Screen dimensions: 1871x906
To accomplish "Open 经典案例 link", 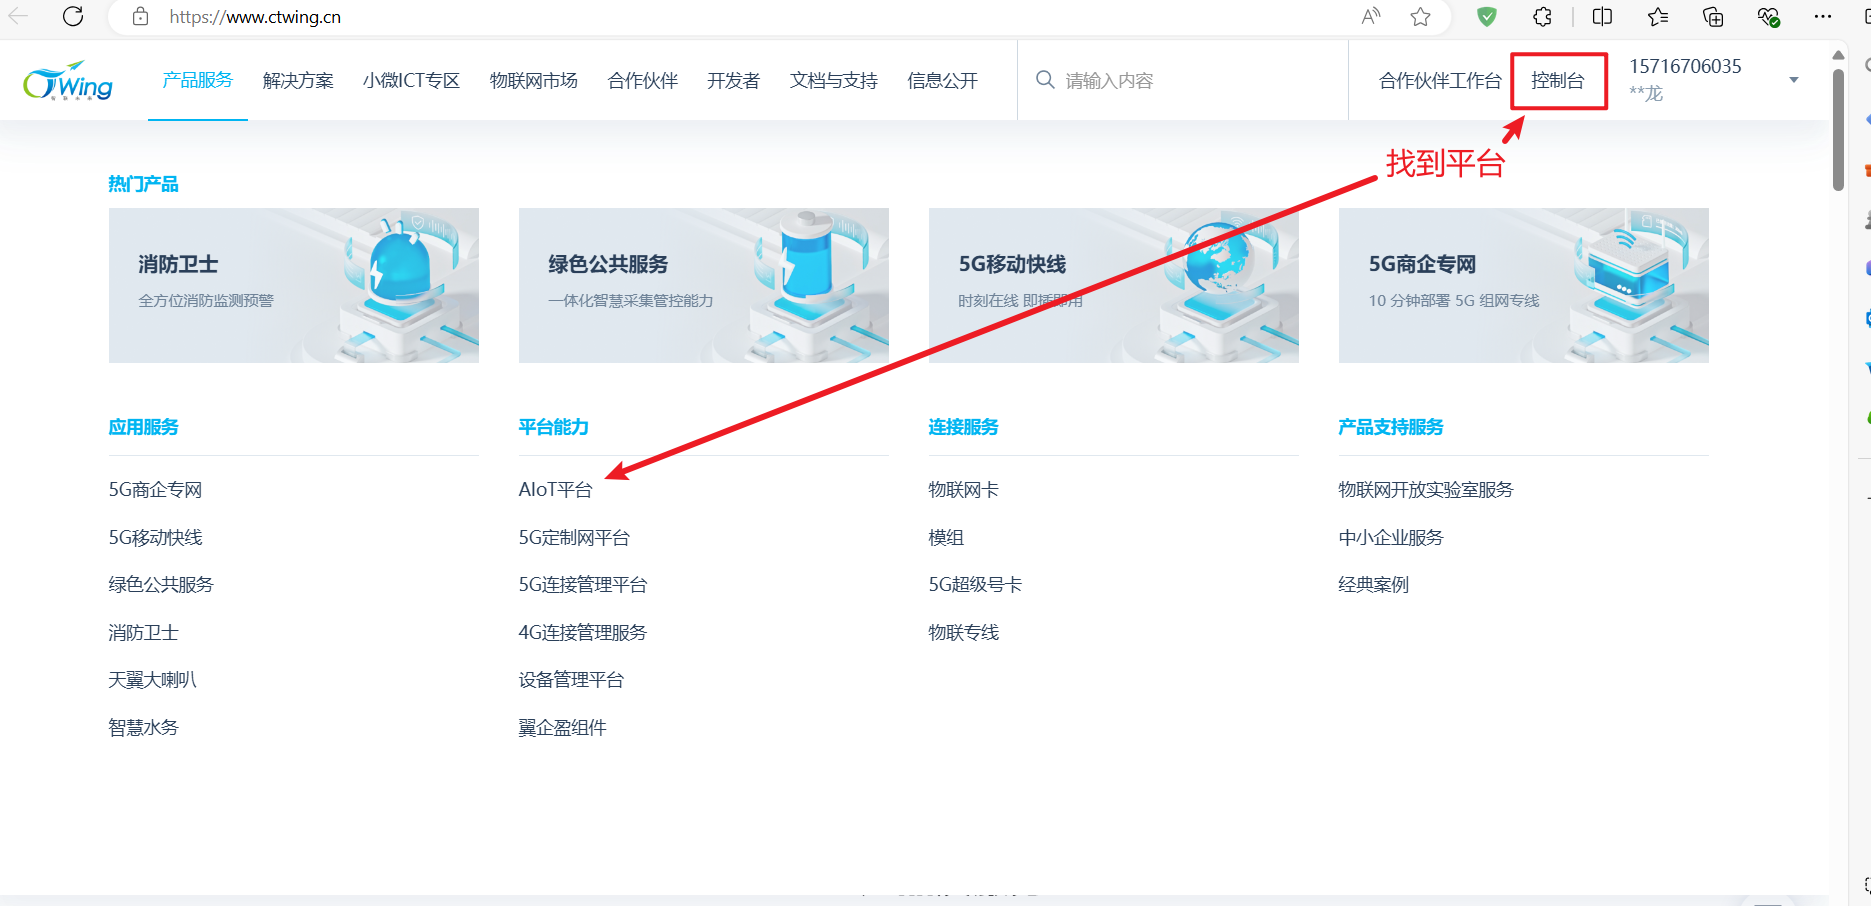I will pos(1373,585).
